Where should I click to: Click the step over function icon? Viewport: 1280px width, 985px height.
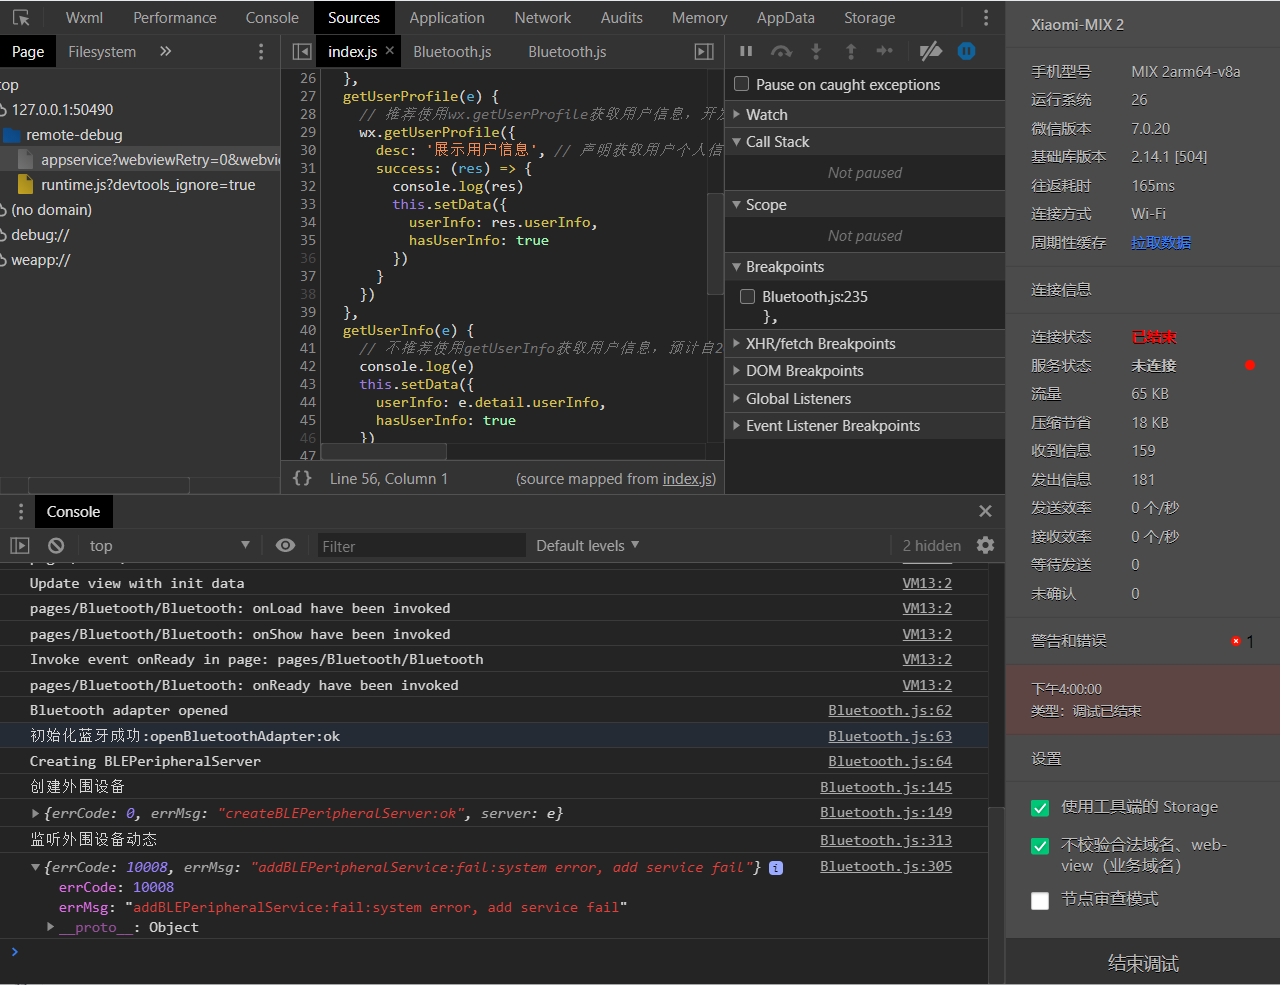[x=781, y=51]
